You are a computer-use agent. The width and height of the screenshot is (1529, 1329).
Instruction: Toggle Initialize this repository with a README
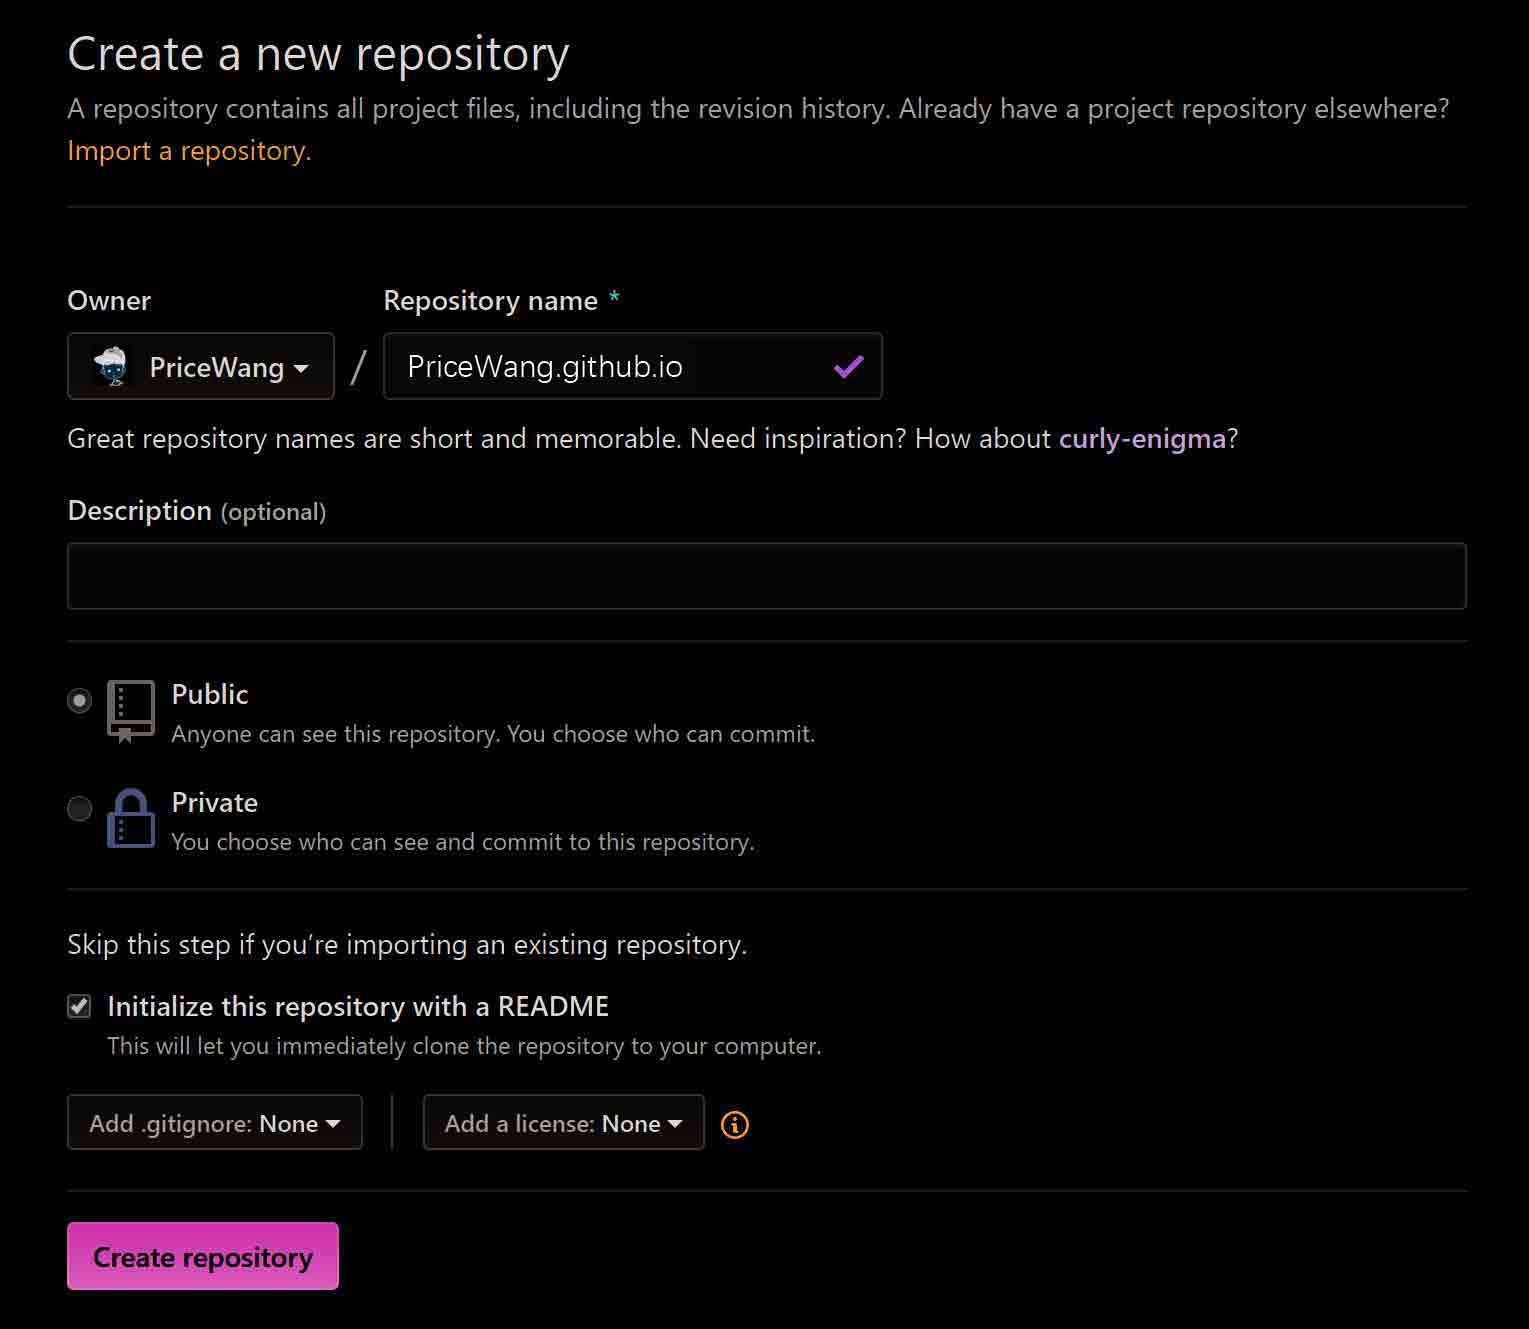click(x=79, y=1006)
